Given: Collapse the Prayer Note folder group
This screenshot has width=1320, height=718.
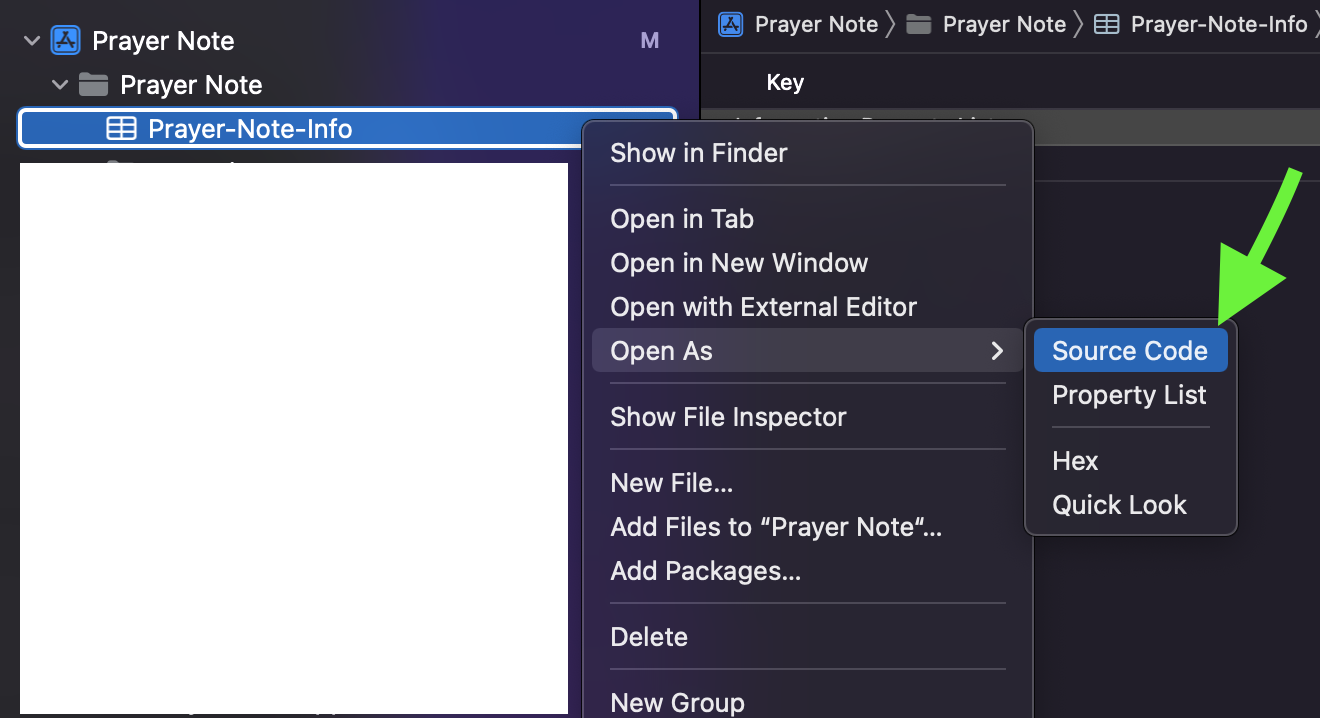Looking at the screenshot, I should tap(60, 85).
